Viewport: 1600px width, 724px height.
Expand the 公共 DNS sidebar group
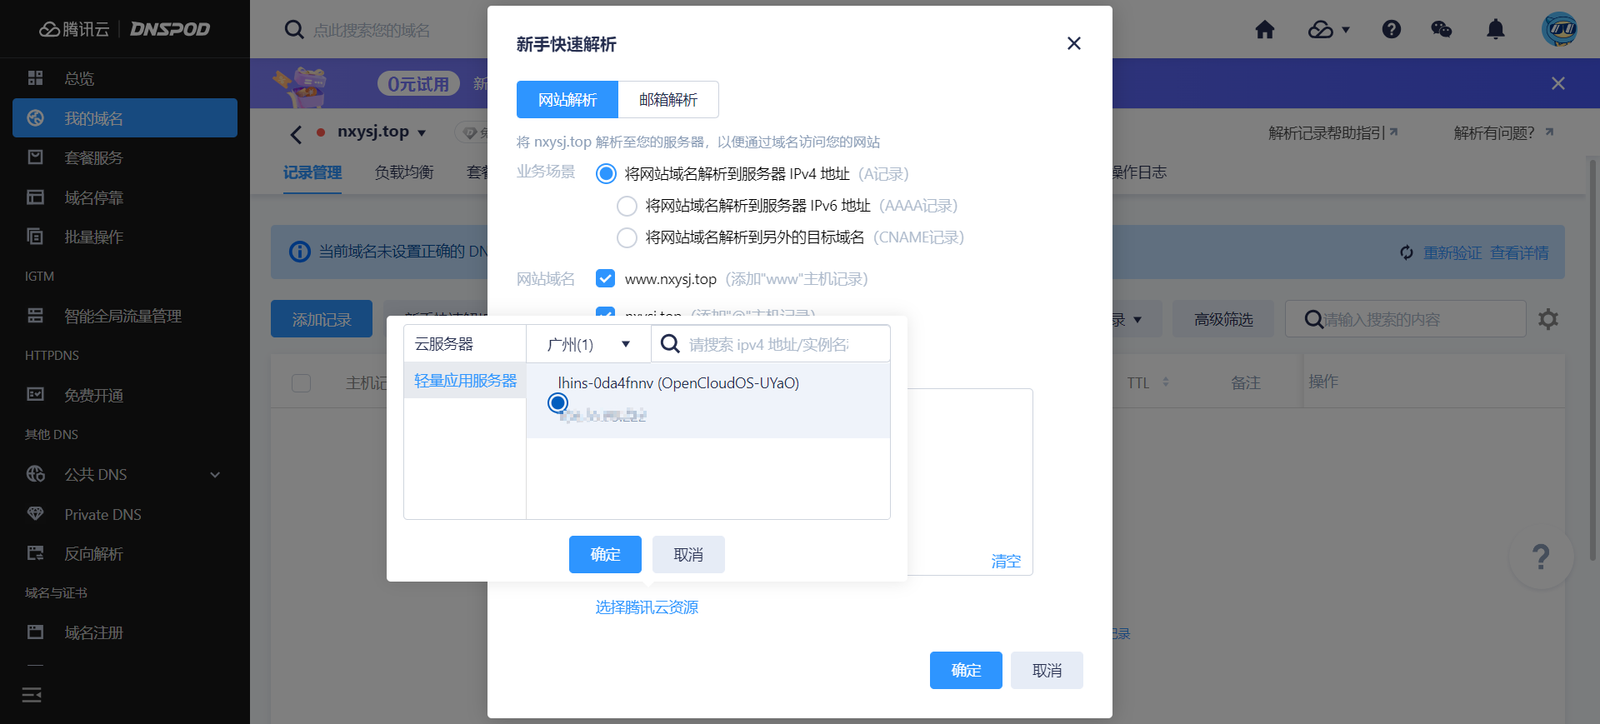pos(124,474)
